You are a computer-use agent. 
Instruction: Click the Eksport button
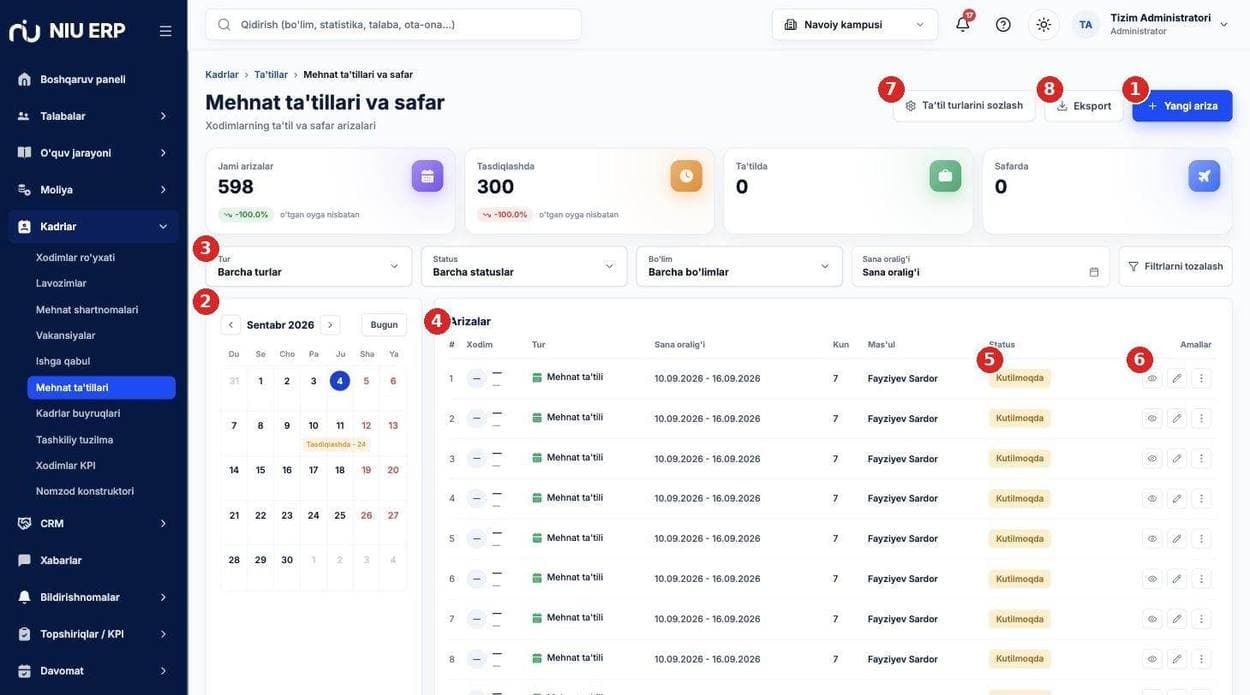1084,106
